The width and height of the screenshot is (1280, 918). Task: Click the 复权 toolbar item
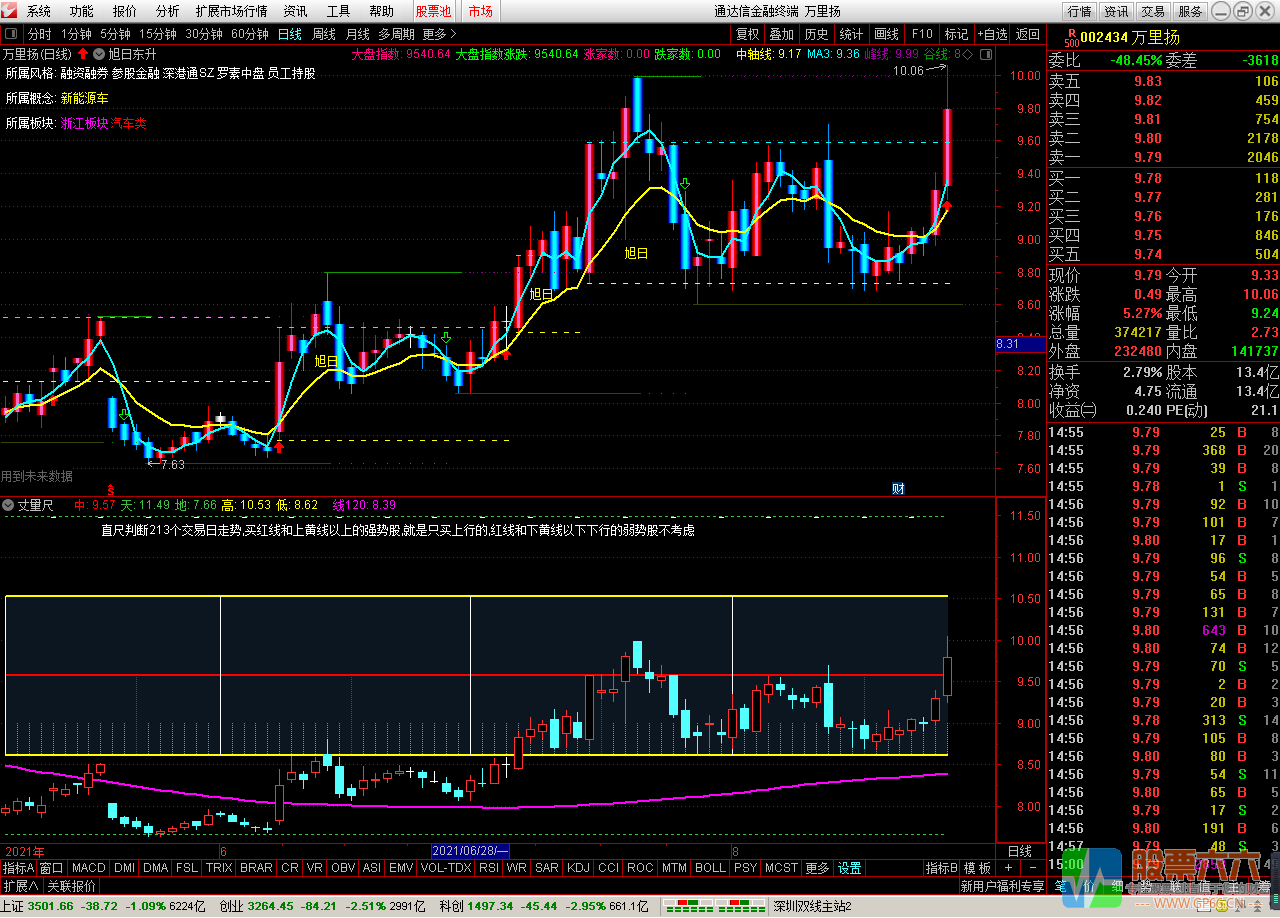click(747, 34)
